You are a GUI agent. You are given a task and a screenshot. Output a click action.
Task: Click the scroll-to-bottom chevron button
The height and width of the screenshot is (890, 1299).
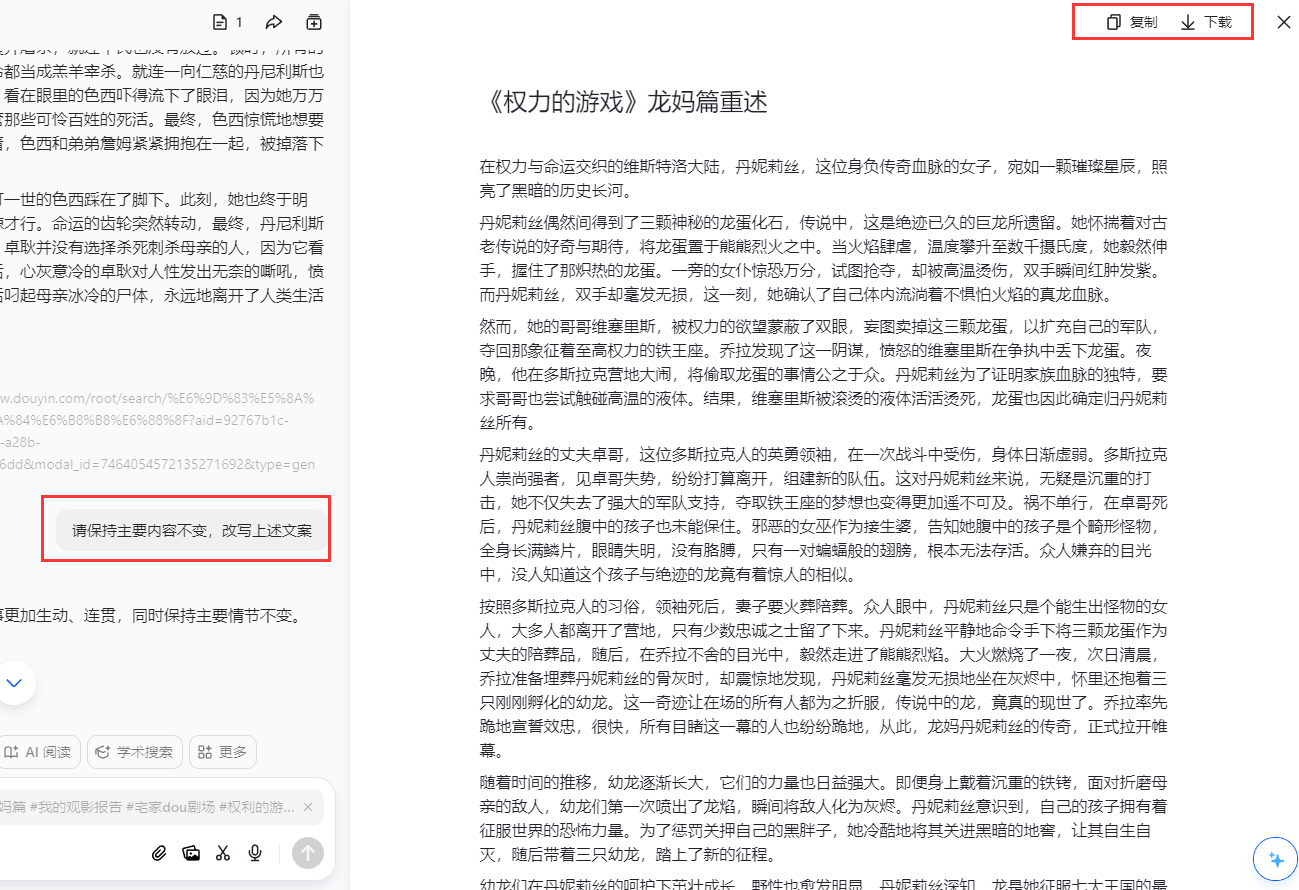[x=15, y=684]
